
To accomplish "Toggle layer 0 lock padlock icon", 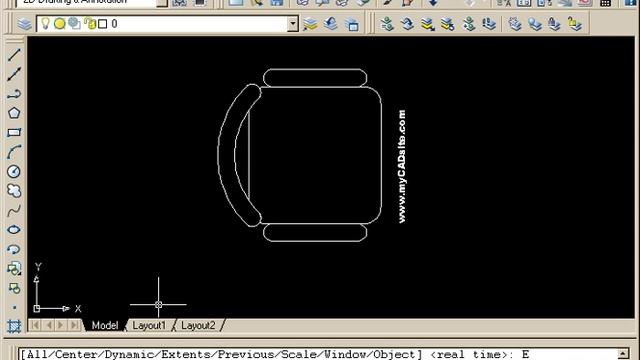I will [x=90, y=24].
